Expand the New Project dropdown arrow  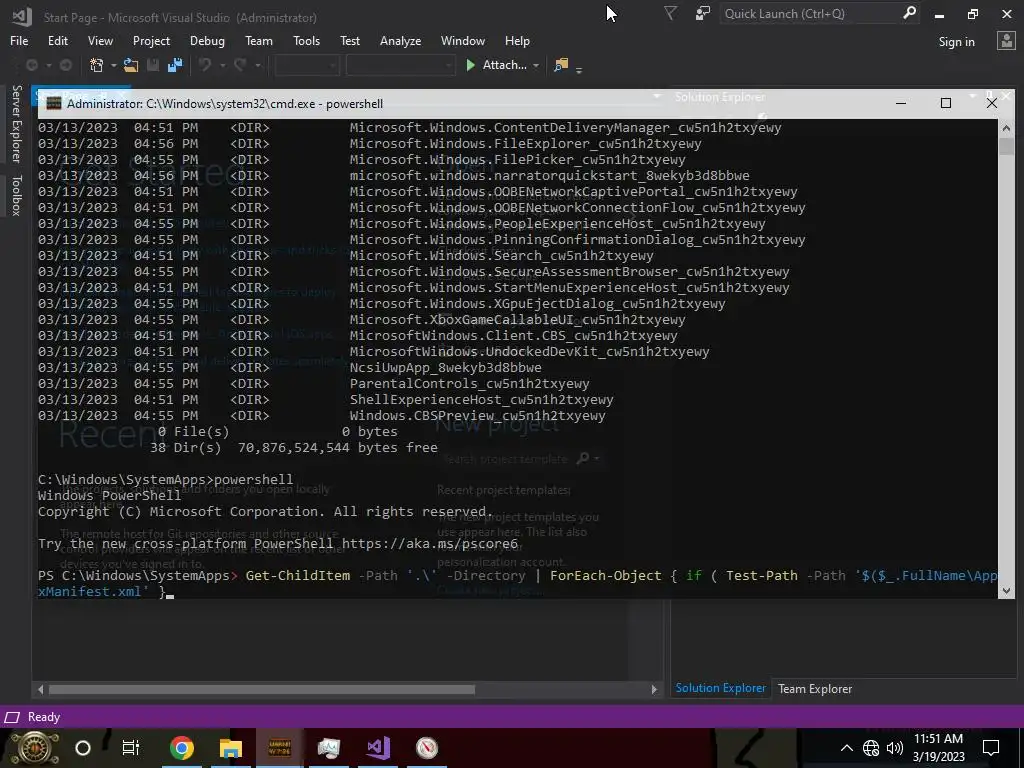[x=113, y=65]
